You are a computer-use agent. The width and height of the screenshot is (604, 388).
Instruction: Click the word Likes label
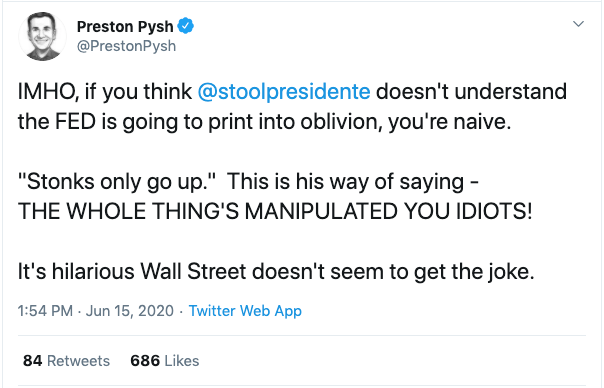click(x=182, y=361)
